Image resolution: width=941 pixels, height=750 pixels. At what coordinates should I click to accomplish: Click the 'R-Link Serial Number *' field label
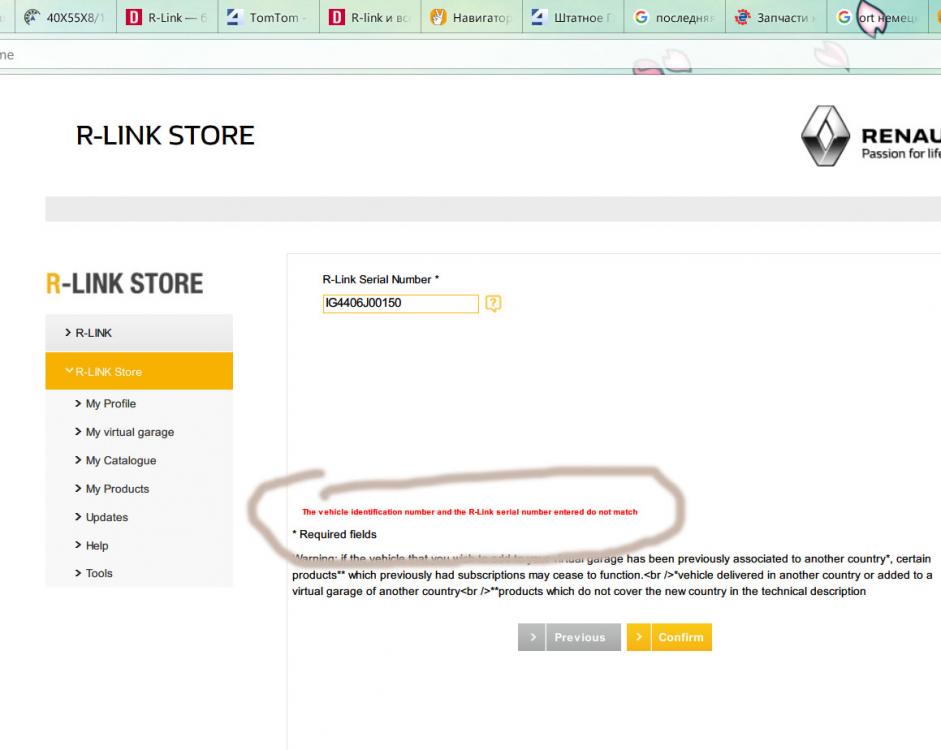point(380,280)
